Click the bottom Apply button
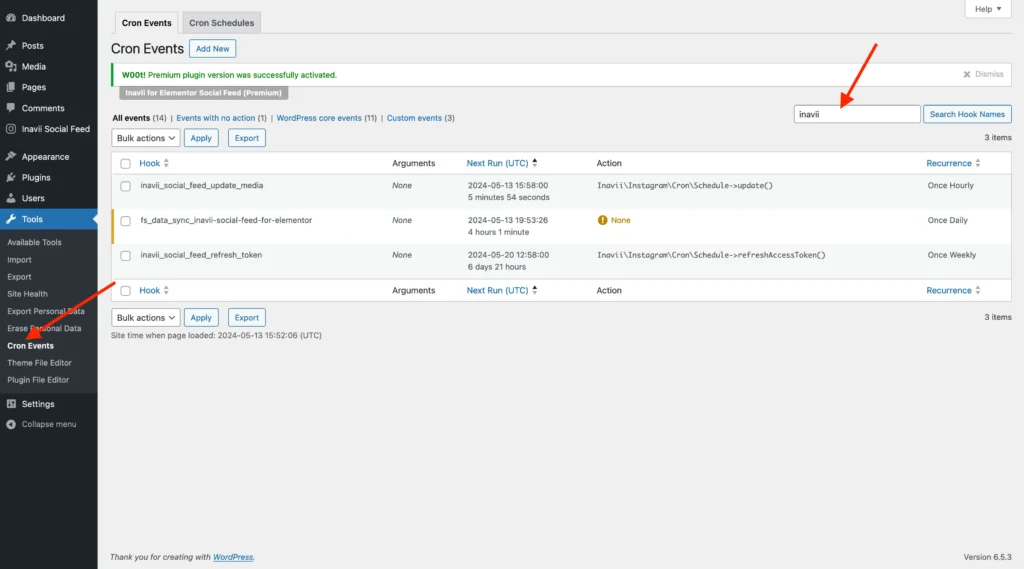This screenshot has width=1024, height=569. (201, 317)
